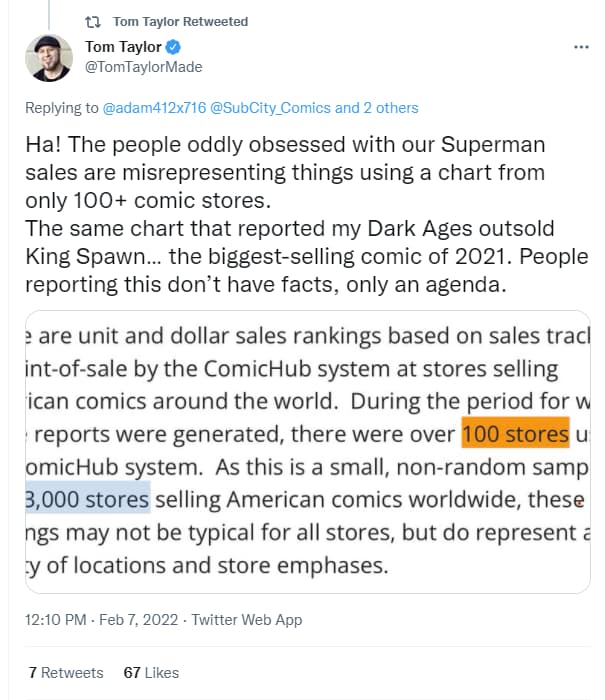The height and width of the screenshot is (700, 605).
Task: Open the @SubCity_Comics mention
Action: pyautogui.click(x=270, y=108)
